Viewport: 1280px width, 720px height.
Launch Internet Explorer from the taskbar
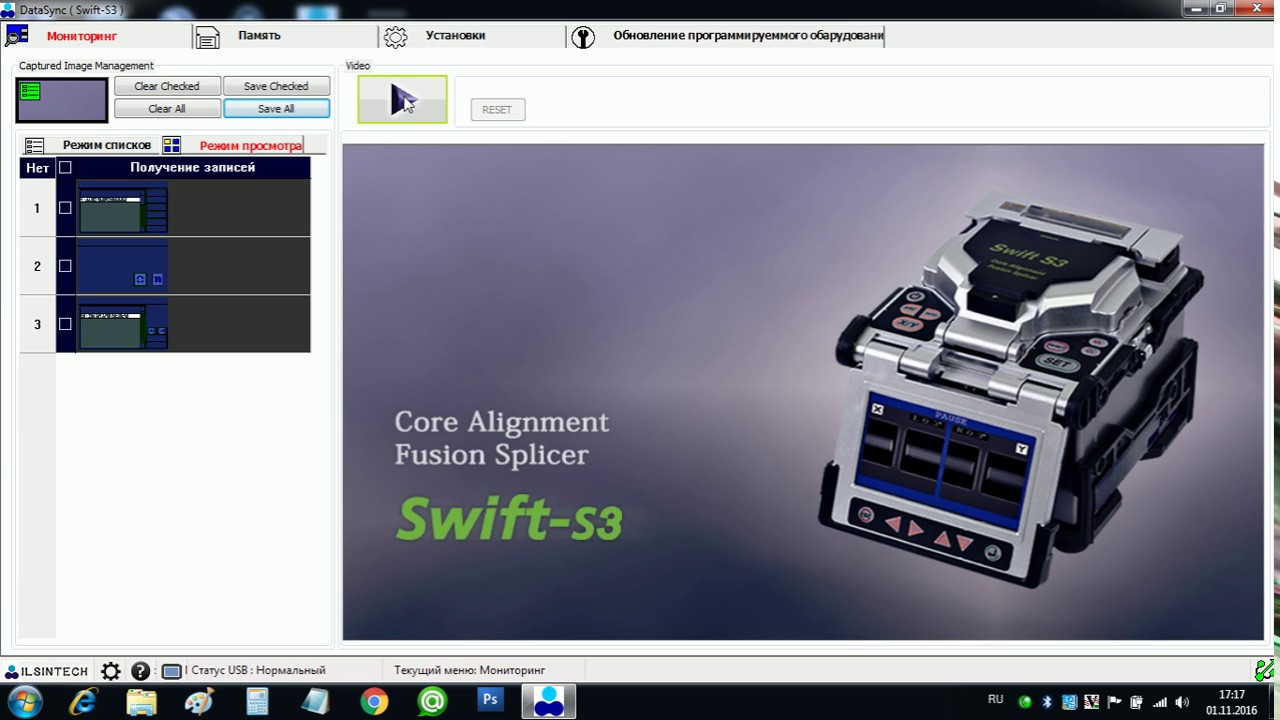pos(83,702)
